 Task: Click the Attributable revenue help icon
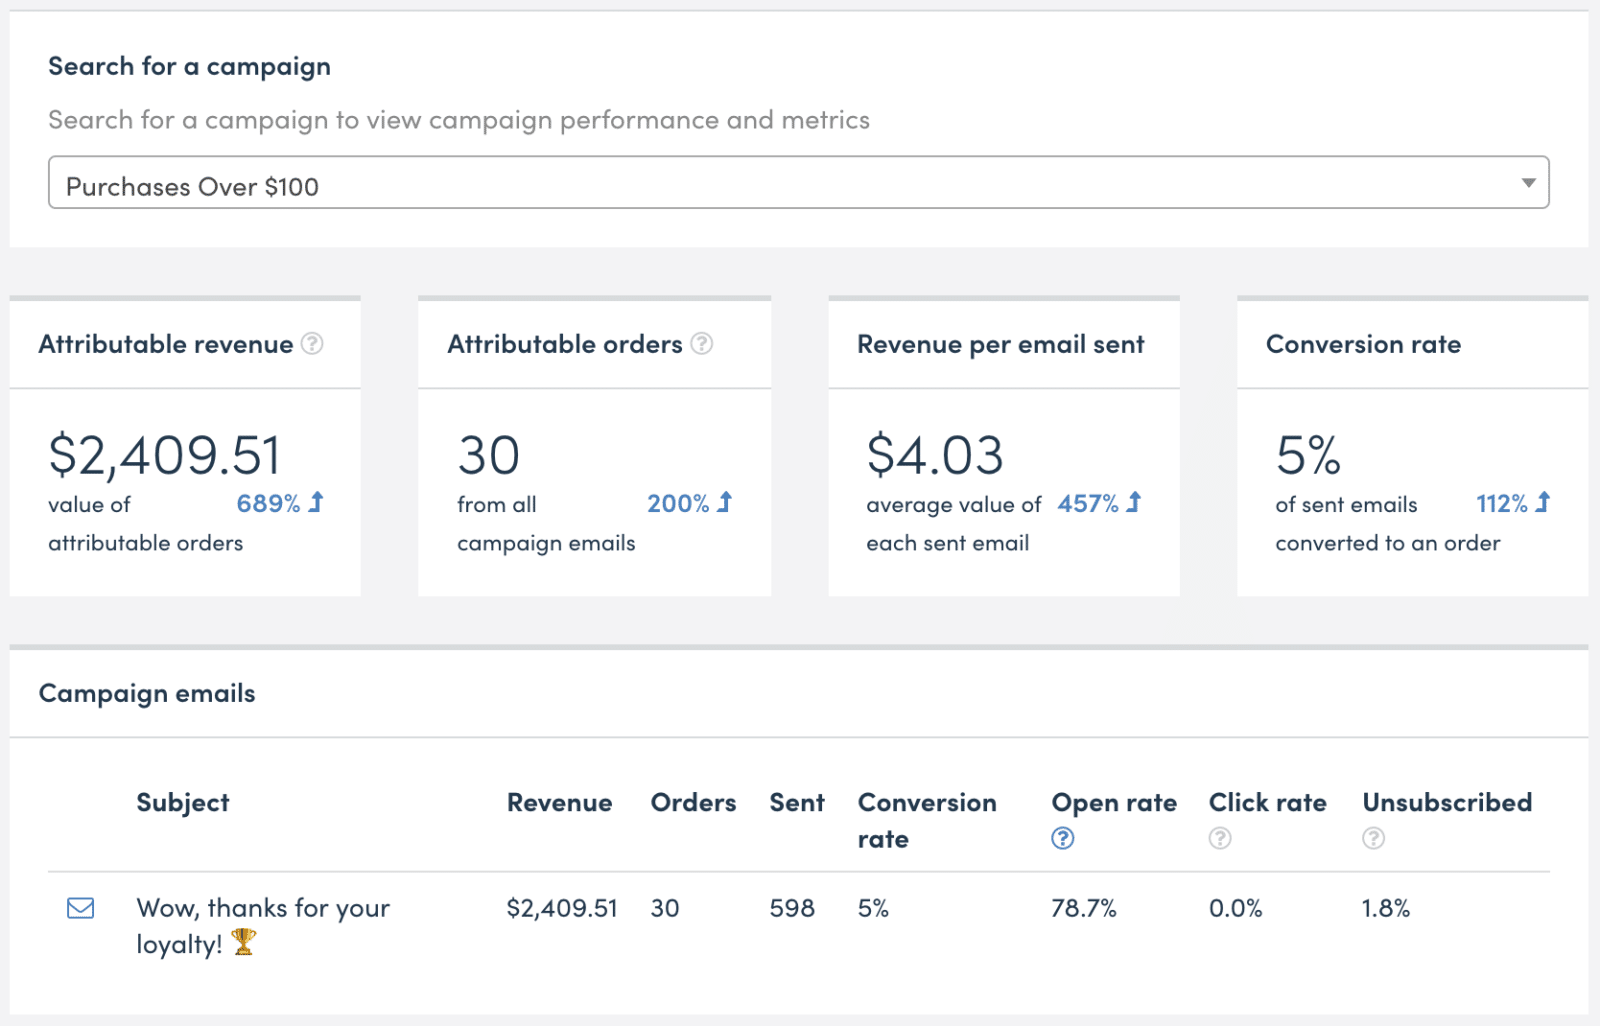click(x=311, y=344)
